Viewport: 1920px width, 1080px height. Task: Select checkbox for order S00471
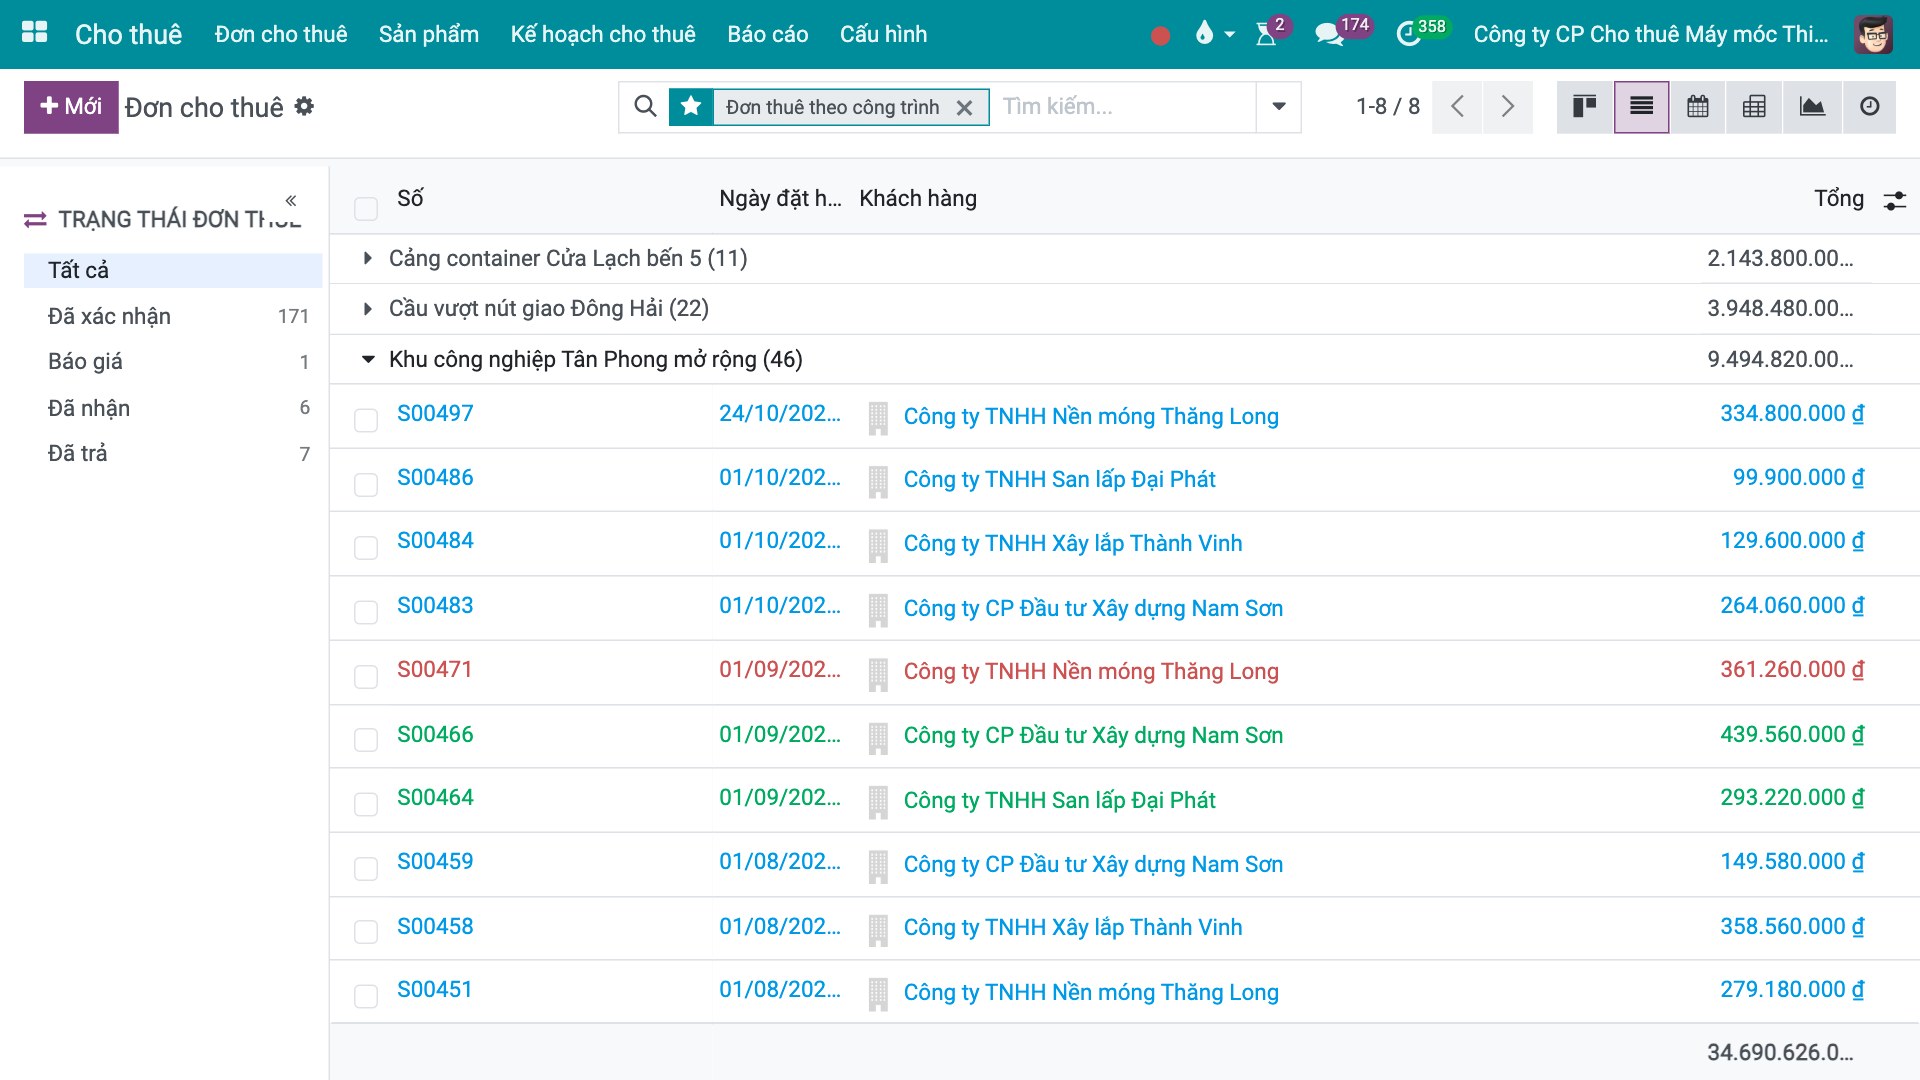(366, 677)
